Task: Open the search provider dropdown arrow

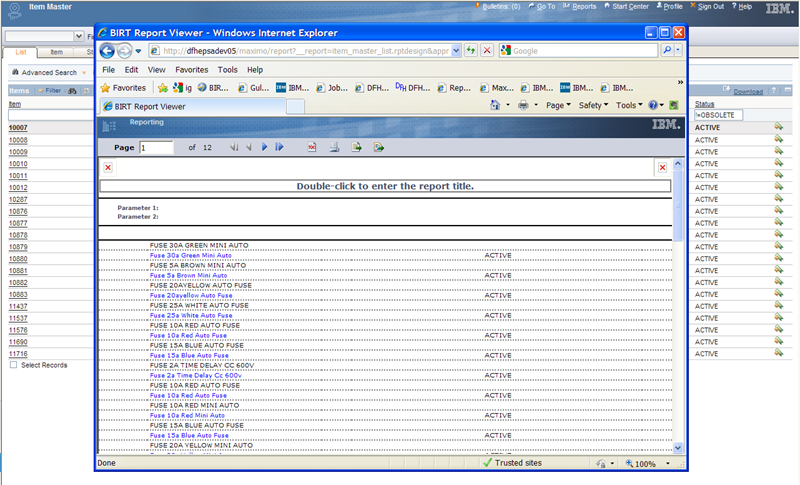Action: point(678,50)
